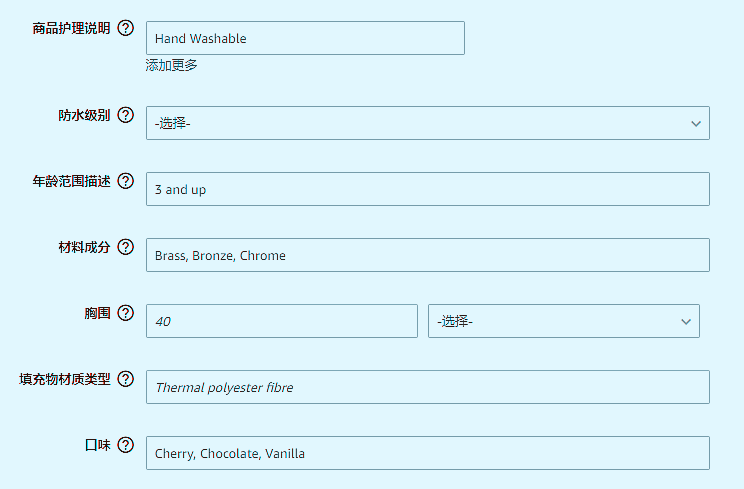Show help for 年龄范围描述 field

click(126, 181)
